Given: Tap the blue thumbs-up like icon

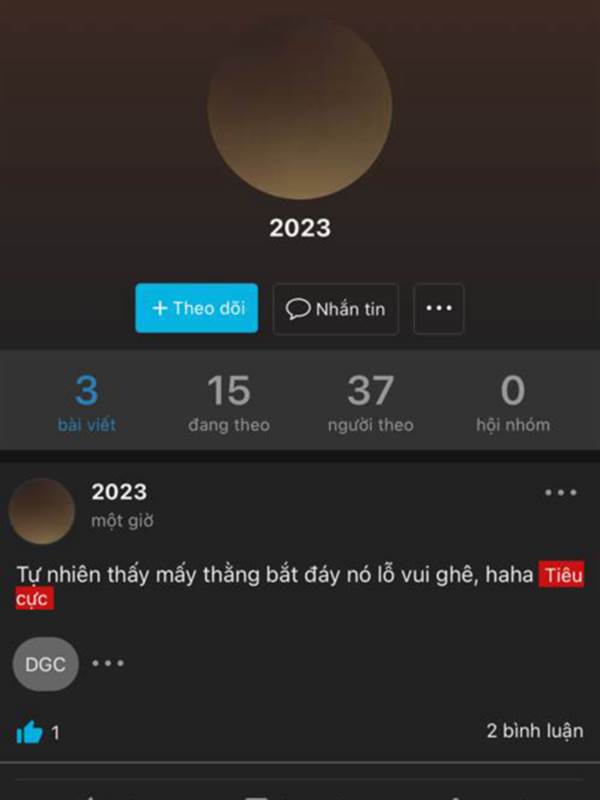Looking at the screenshot, I should coord(29,732).
